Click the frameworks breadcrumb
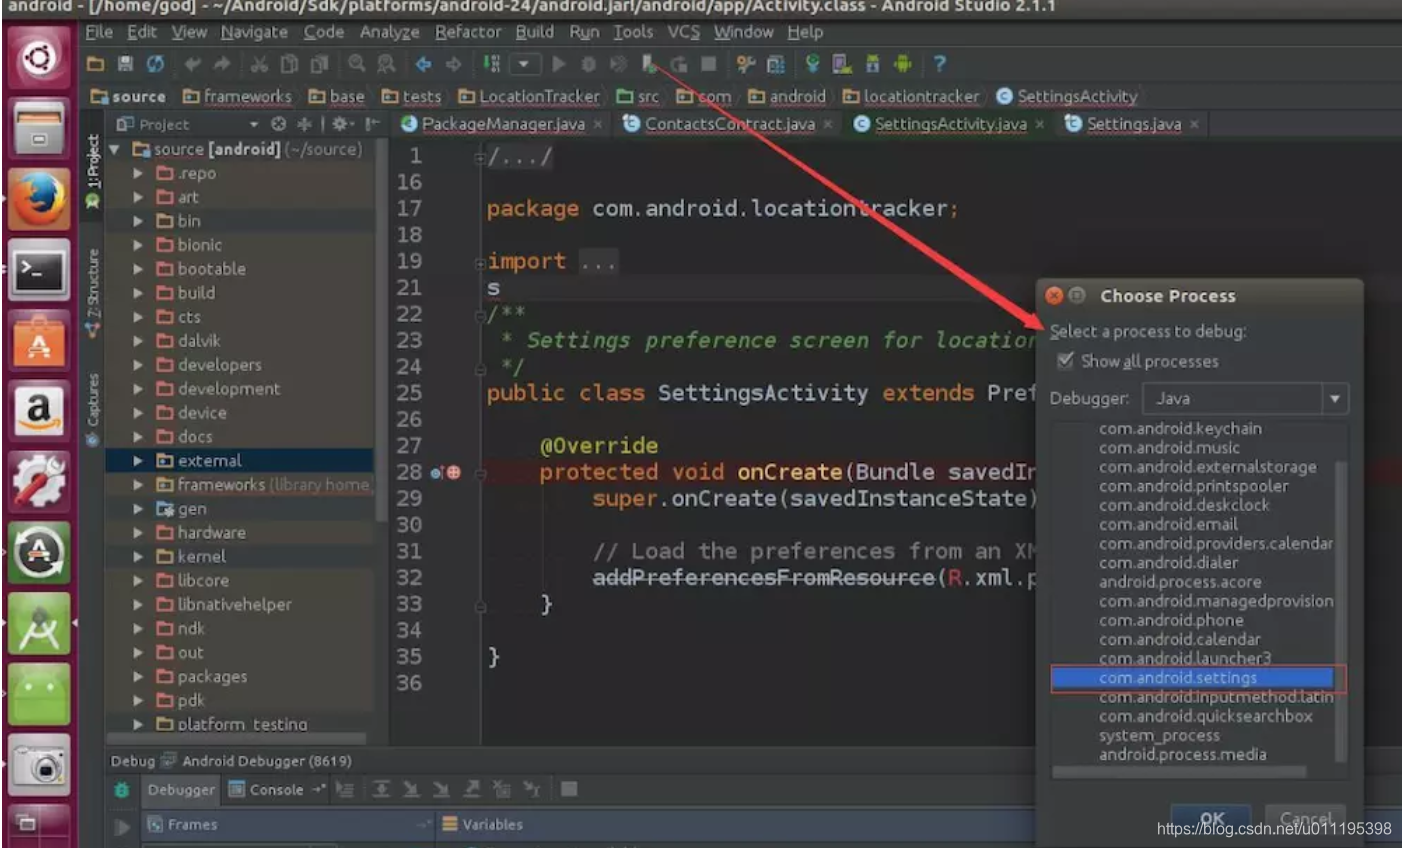The width and height of the screenshot is (1402, 848). (238, 96)
